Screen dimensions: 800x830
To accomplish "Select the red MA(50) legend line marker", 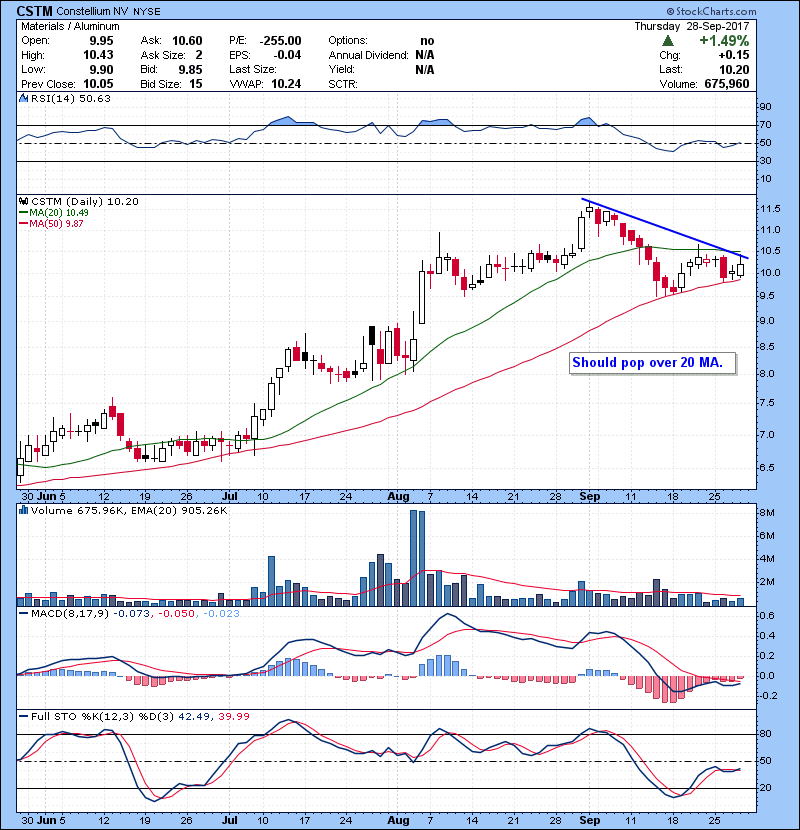I will (x=23, y=224).
